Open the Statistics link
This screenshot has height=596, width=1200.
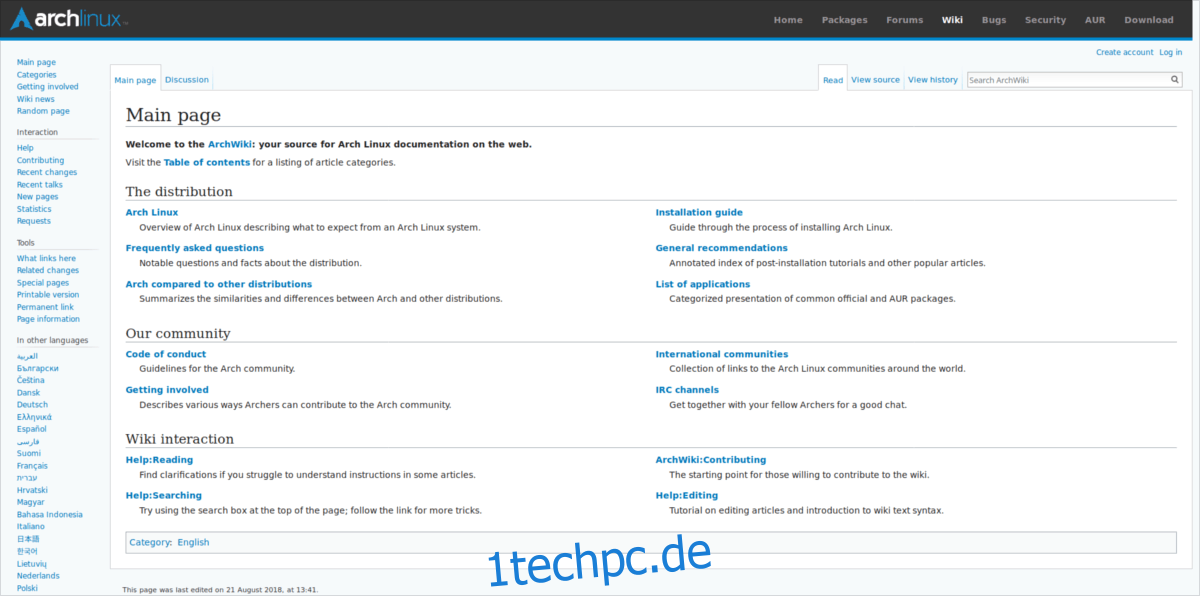[34, 209]
